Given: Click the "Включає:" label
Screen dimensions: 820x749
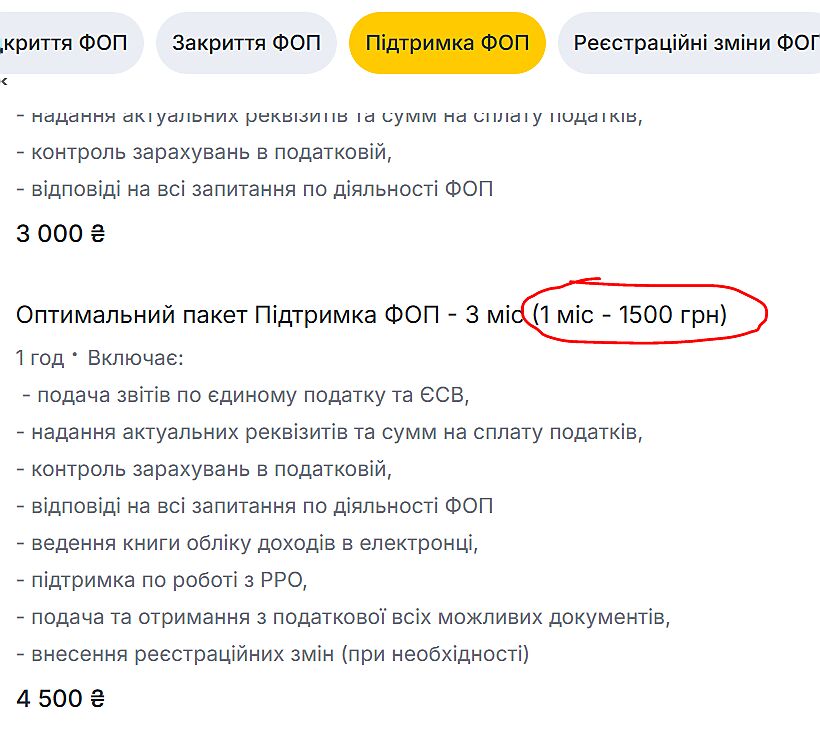Looking at the screenshot, I should 136,358.
